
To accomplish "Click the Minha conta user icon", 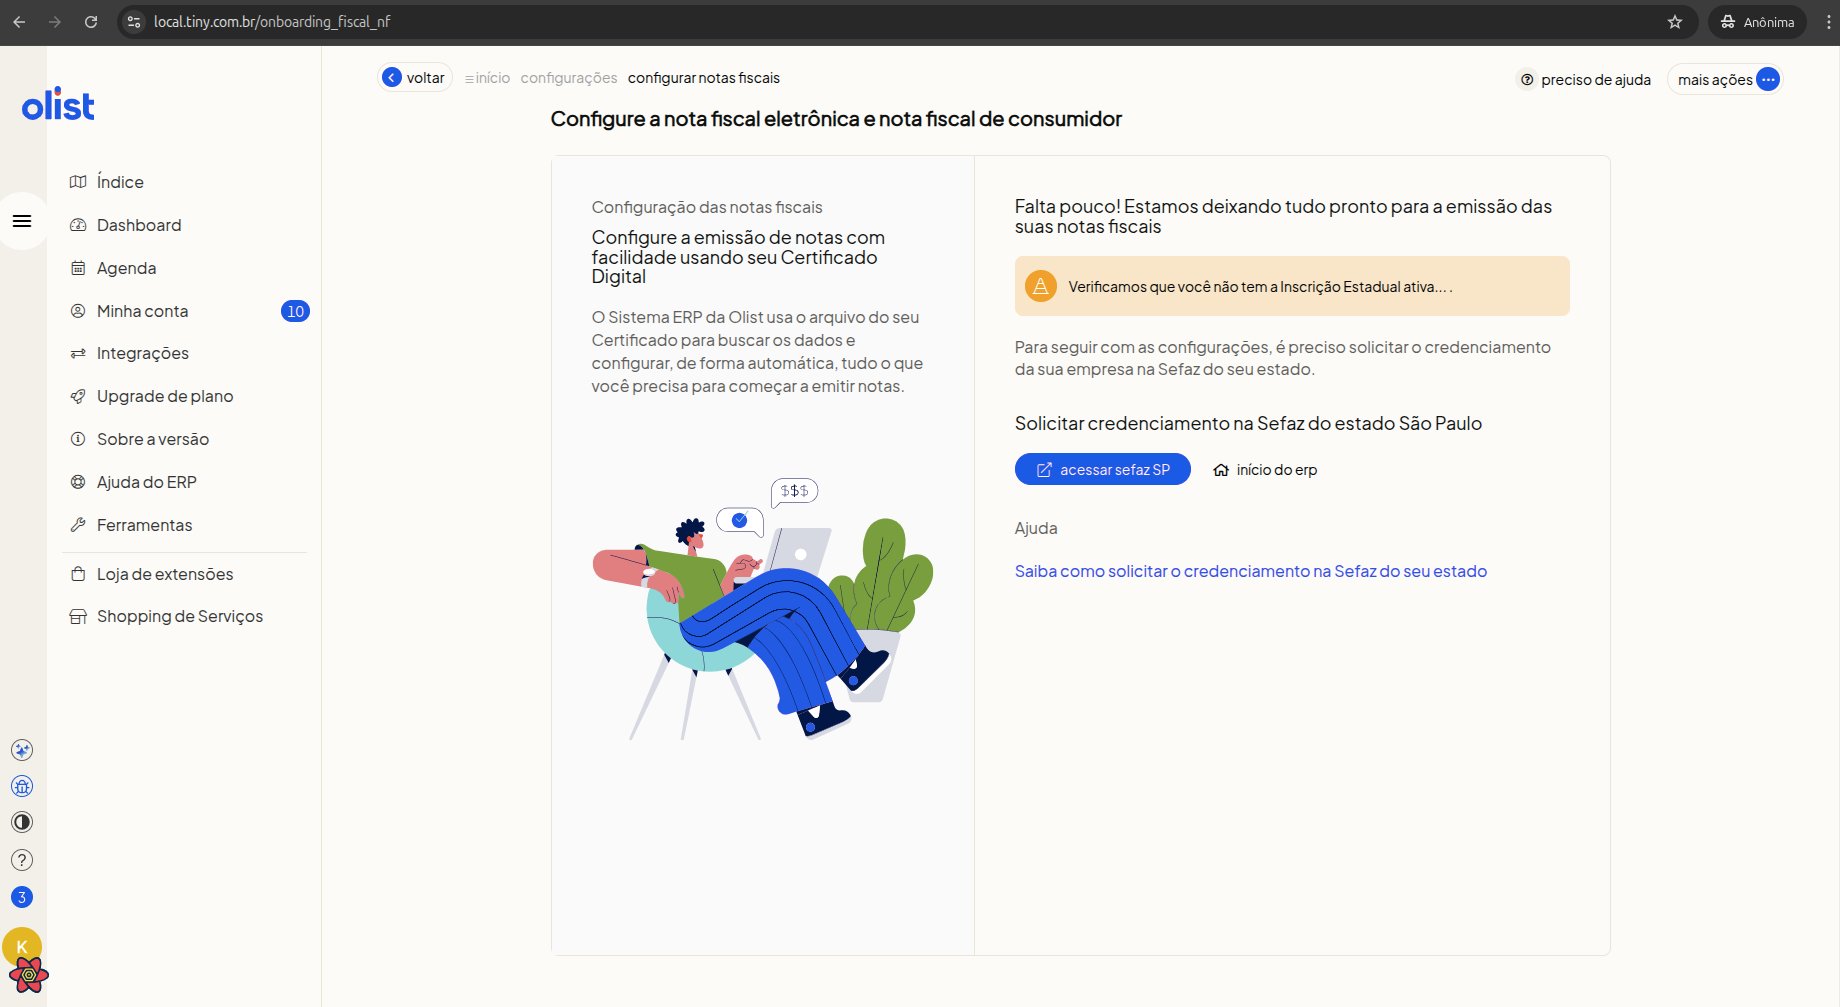I will pos(78,311).
